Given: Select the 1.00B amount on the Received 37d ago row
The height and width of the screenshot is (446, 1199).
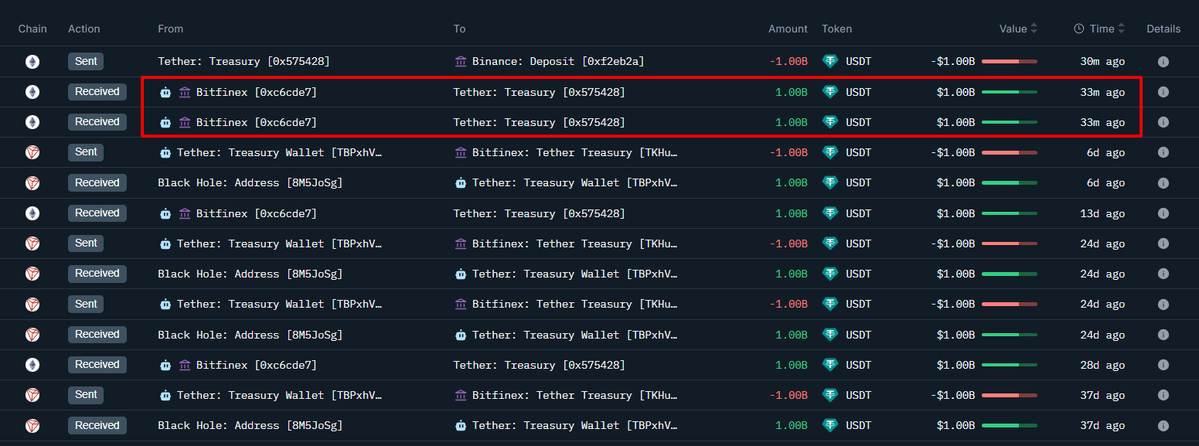Looking at the screenshot, I should click(x=791, y=425).
